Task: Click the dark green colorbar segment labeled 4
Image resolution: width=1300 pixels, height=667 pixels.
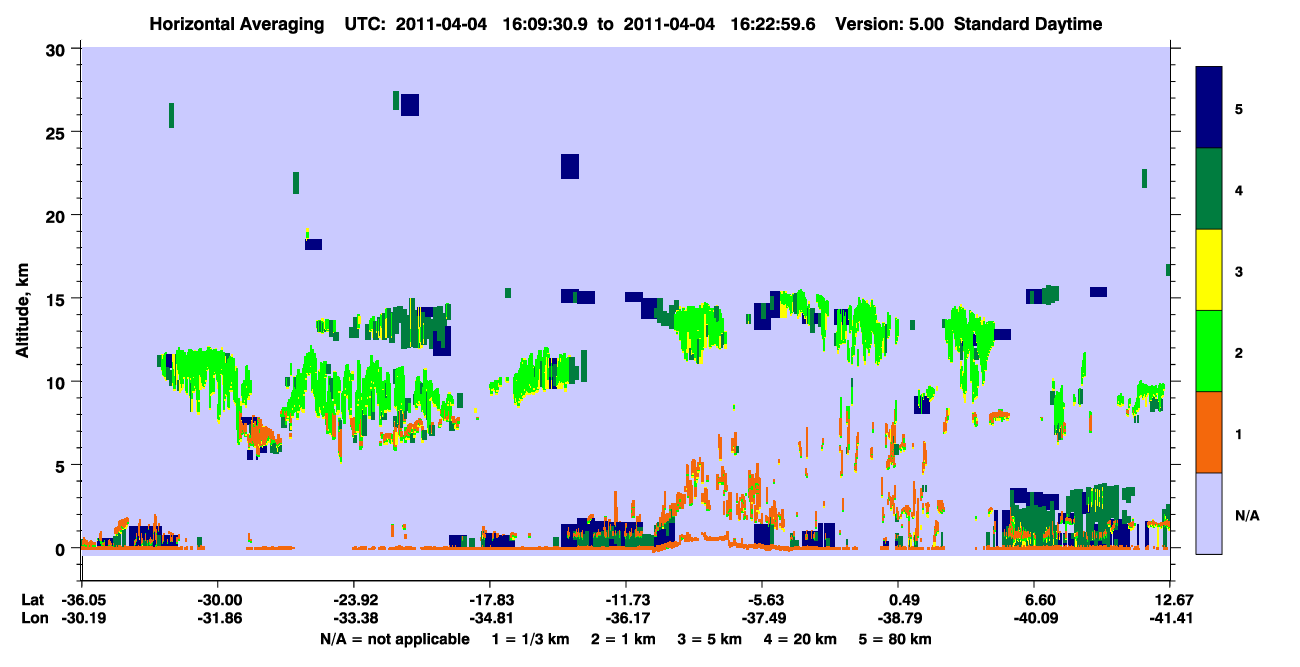Action: click(1209, 189)
